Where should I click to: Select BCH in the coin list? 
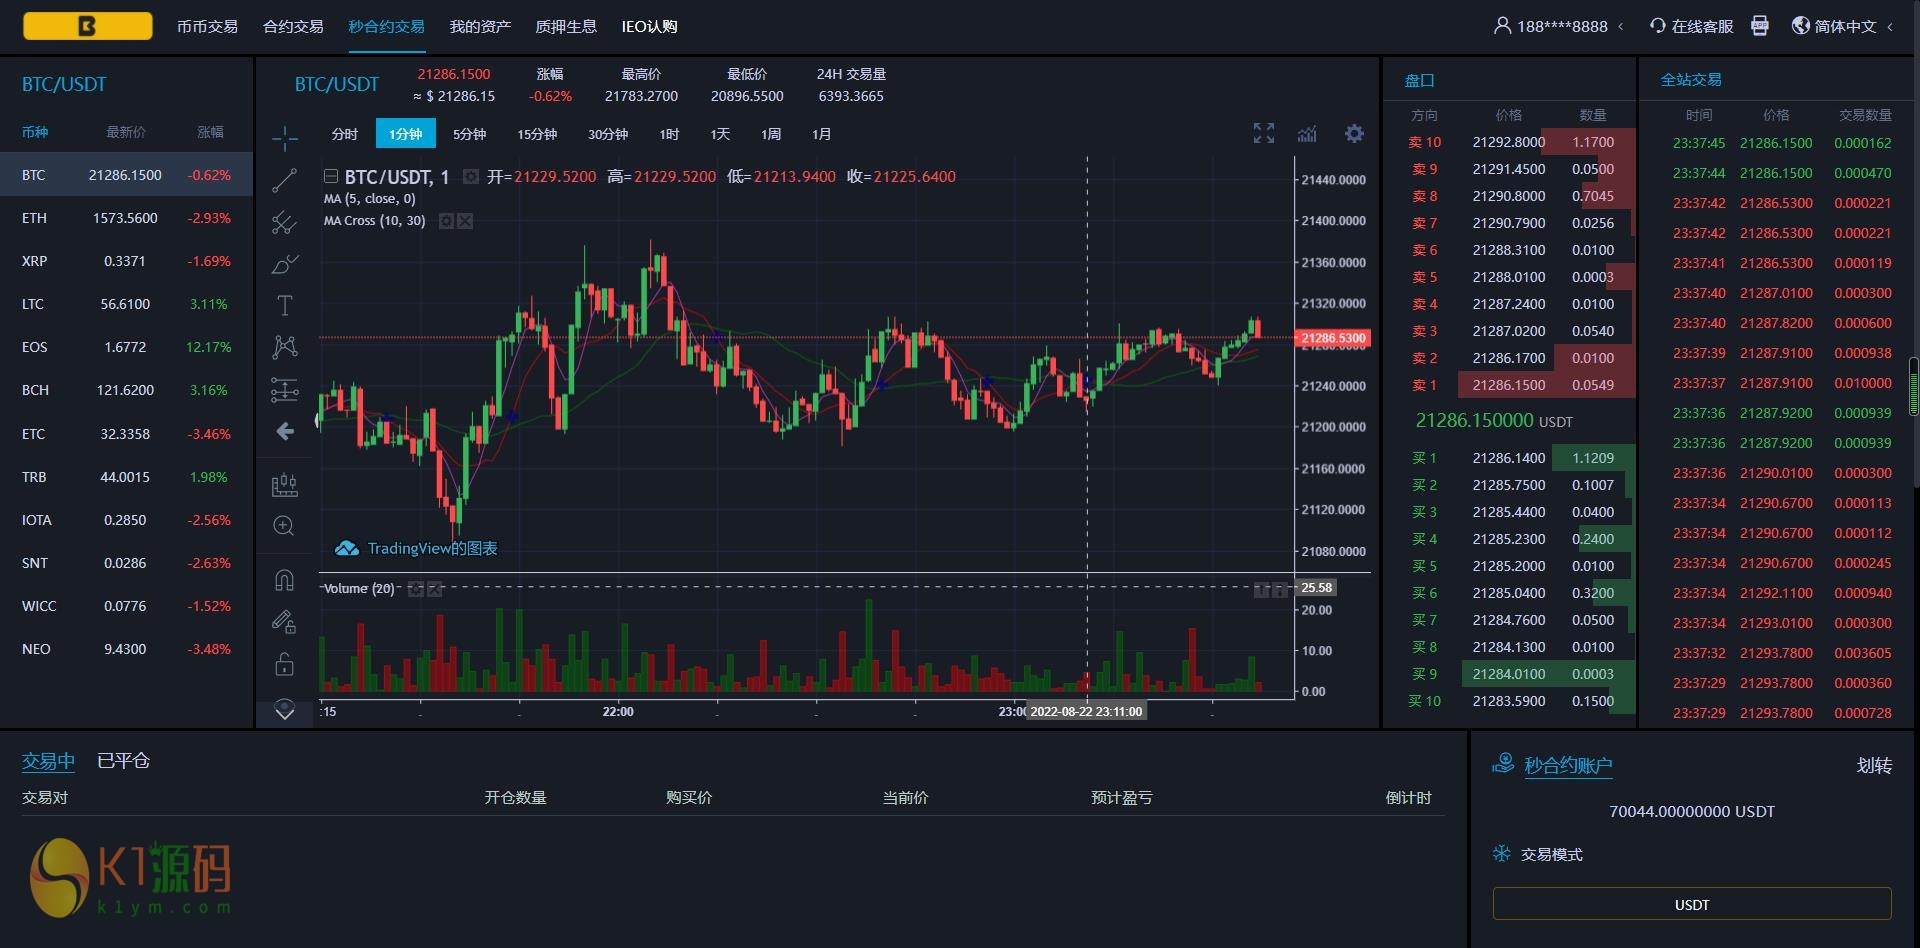click(126, 390)
